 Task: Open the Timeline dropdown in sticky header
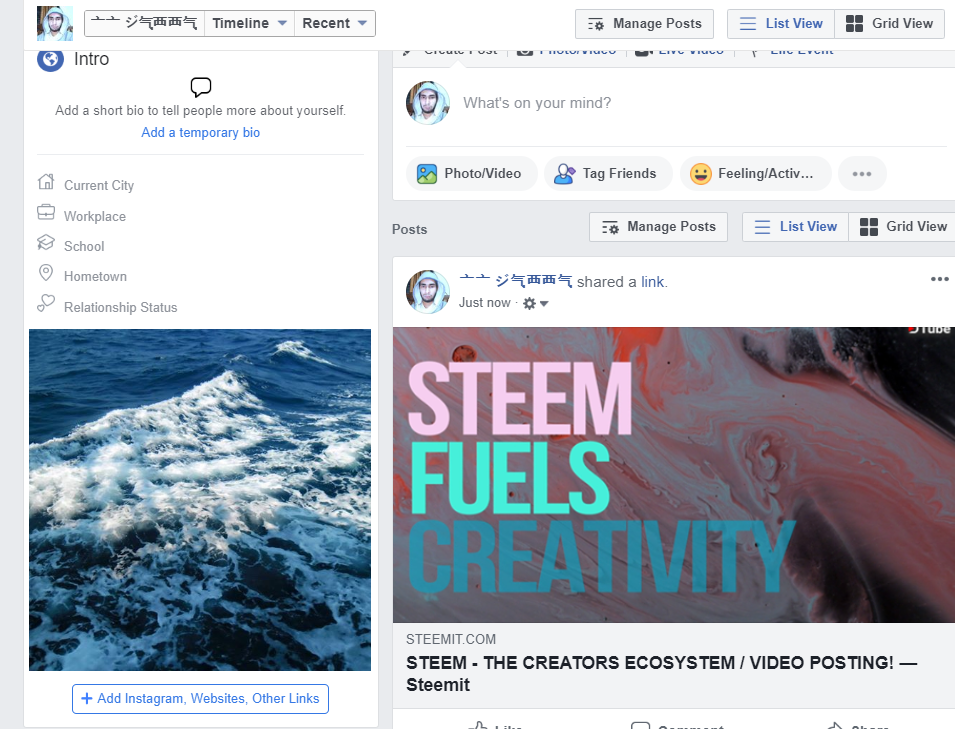click(250, 23)
